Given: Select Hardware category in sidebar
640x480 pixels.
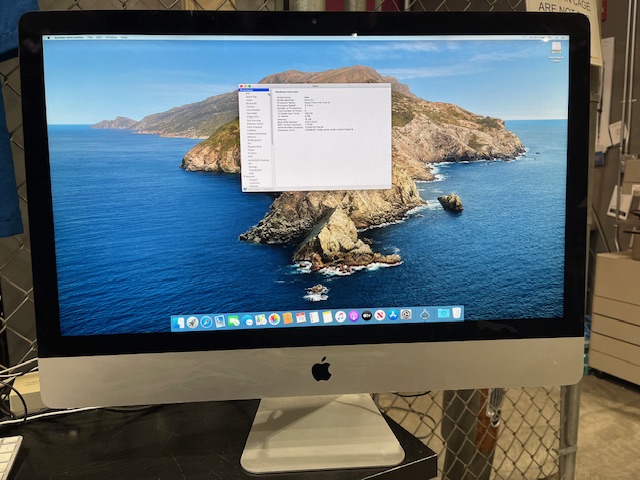Looking at the screenshot, I should click(x=254, y=90).
